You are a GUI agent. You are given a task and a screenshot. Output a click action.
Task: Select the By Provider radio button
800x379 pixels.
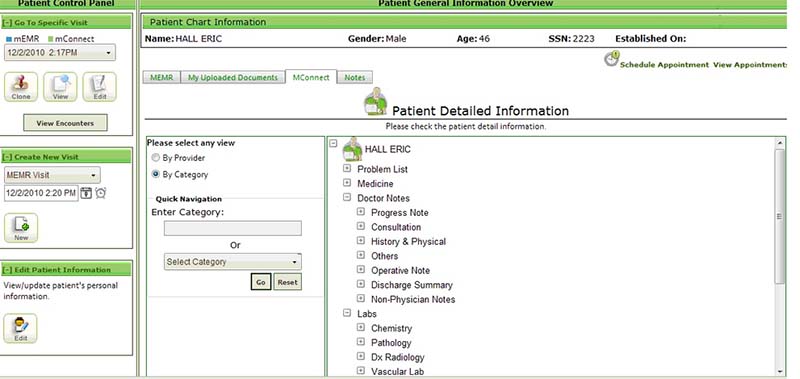pos(156,158)
